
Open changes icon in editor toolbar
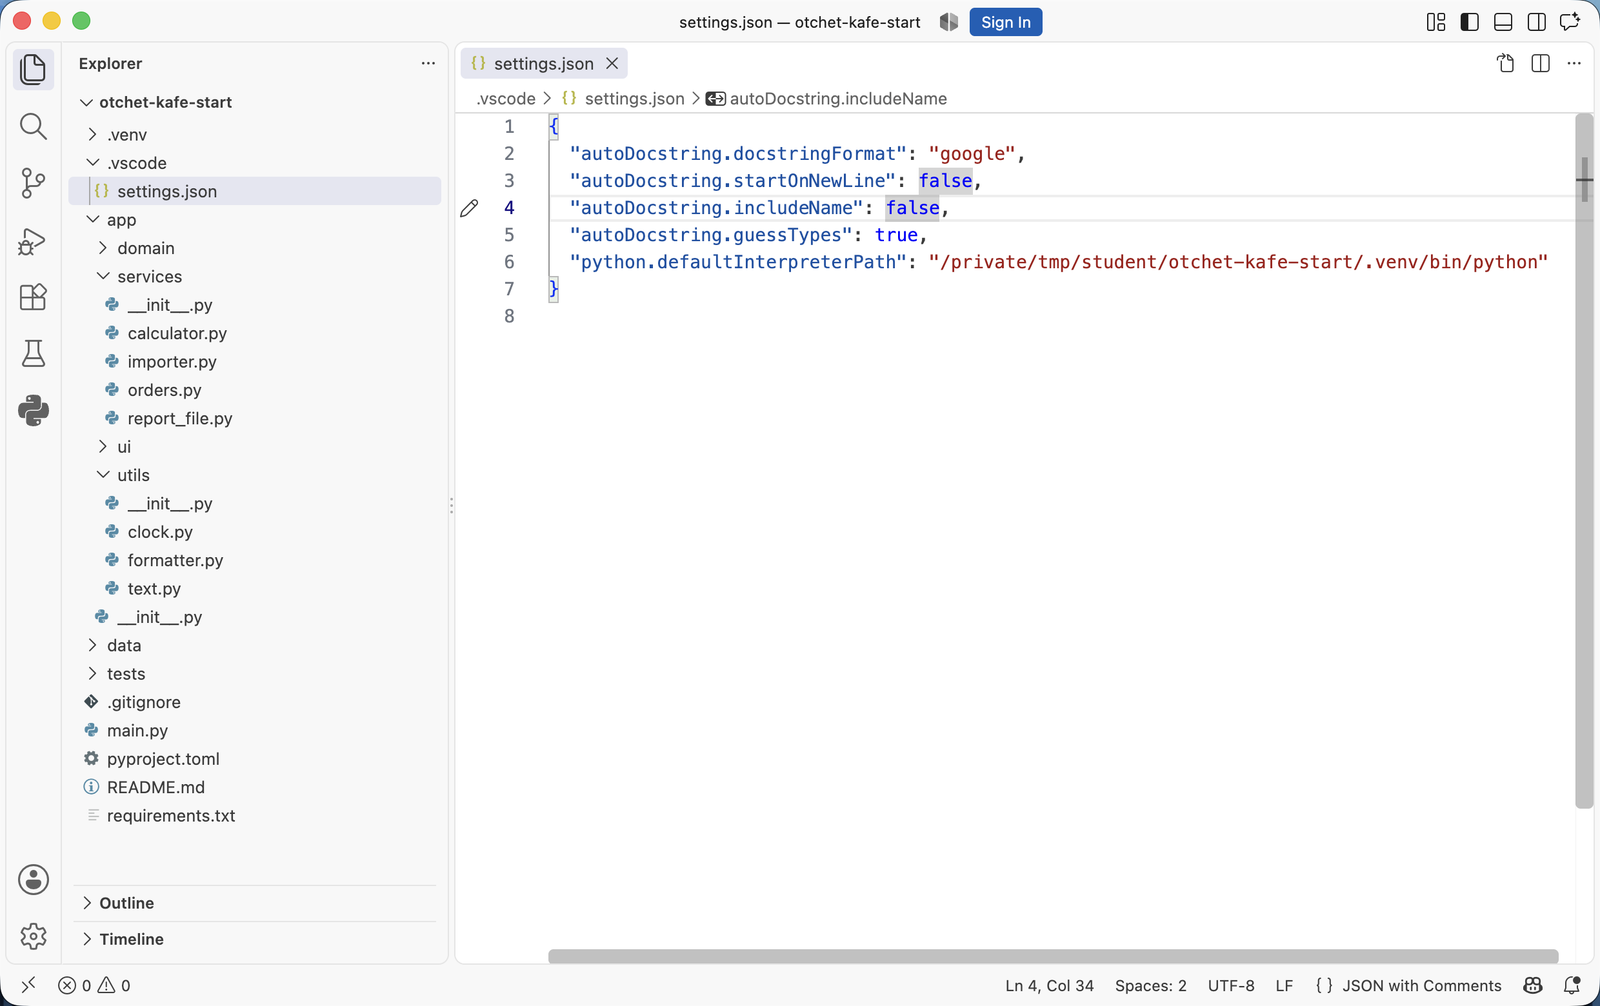[1506, 63]
